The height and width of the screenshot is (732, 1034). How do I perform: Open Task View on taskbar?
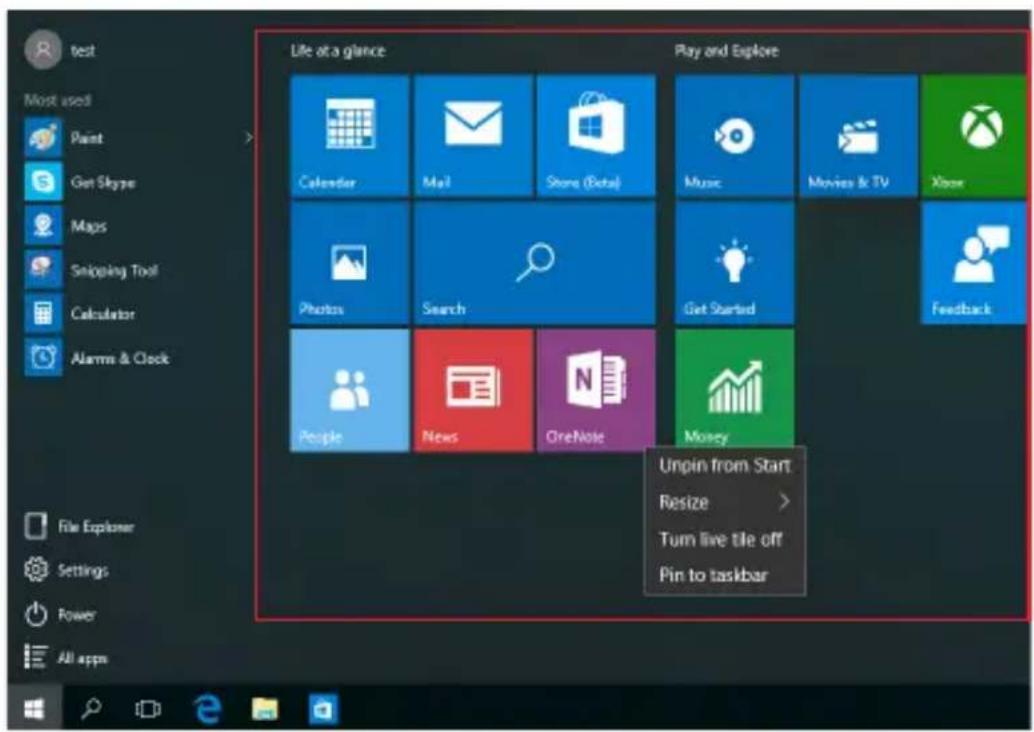148,708
